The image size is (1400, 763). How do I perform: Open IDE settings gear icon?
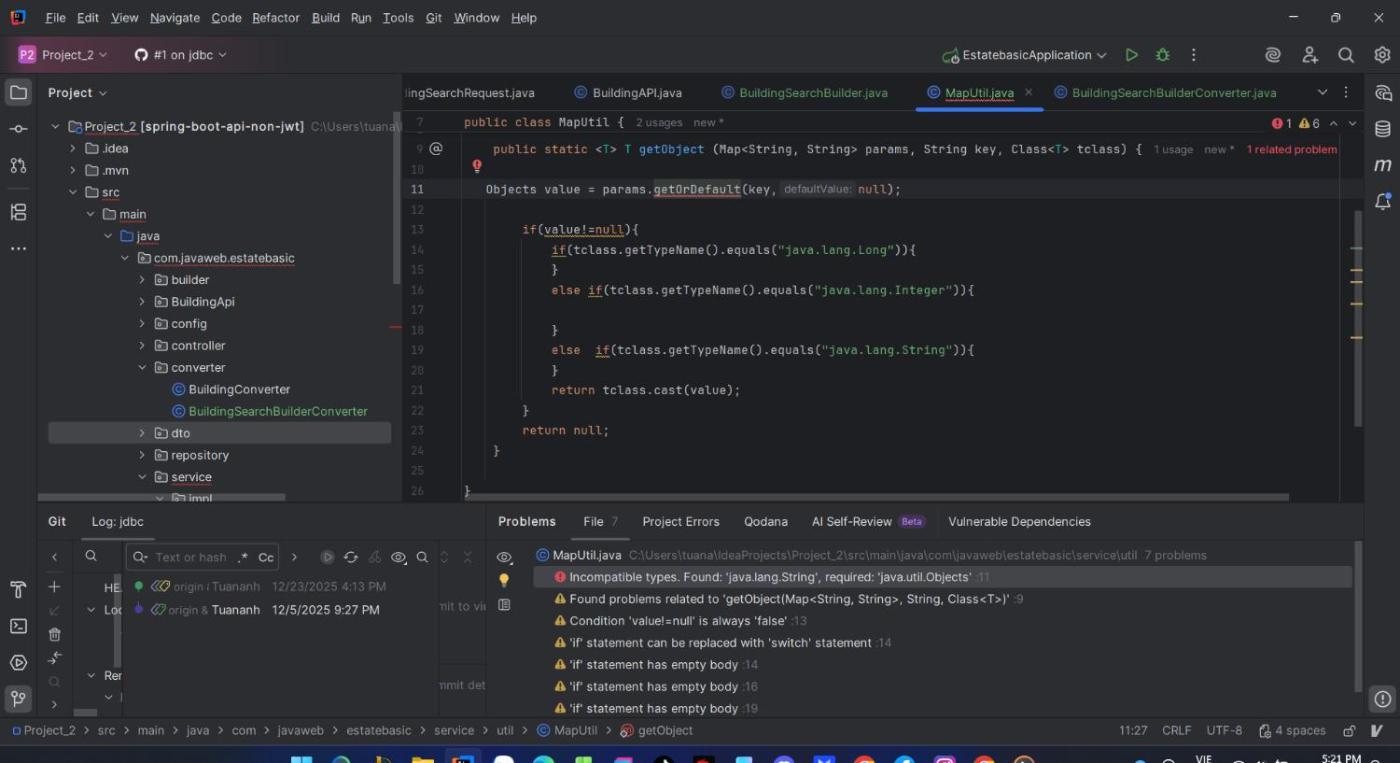click(x=1382, y=55)
